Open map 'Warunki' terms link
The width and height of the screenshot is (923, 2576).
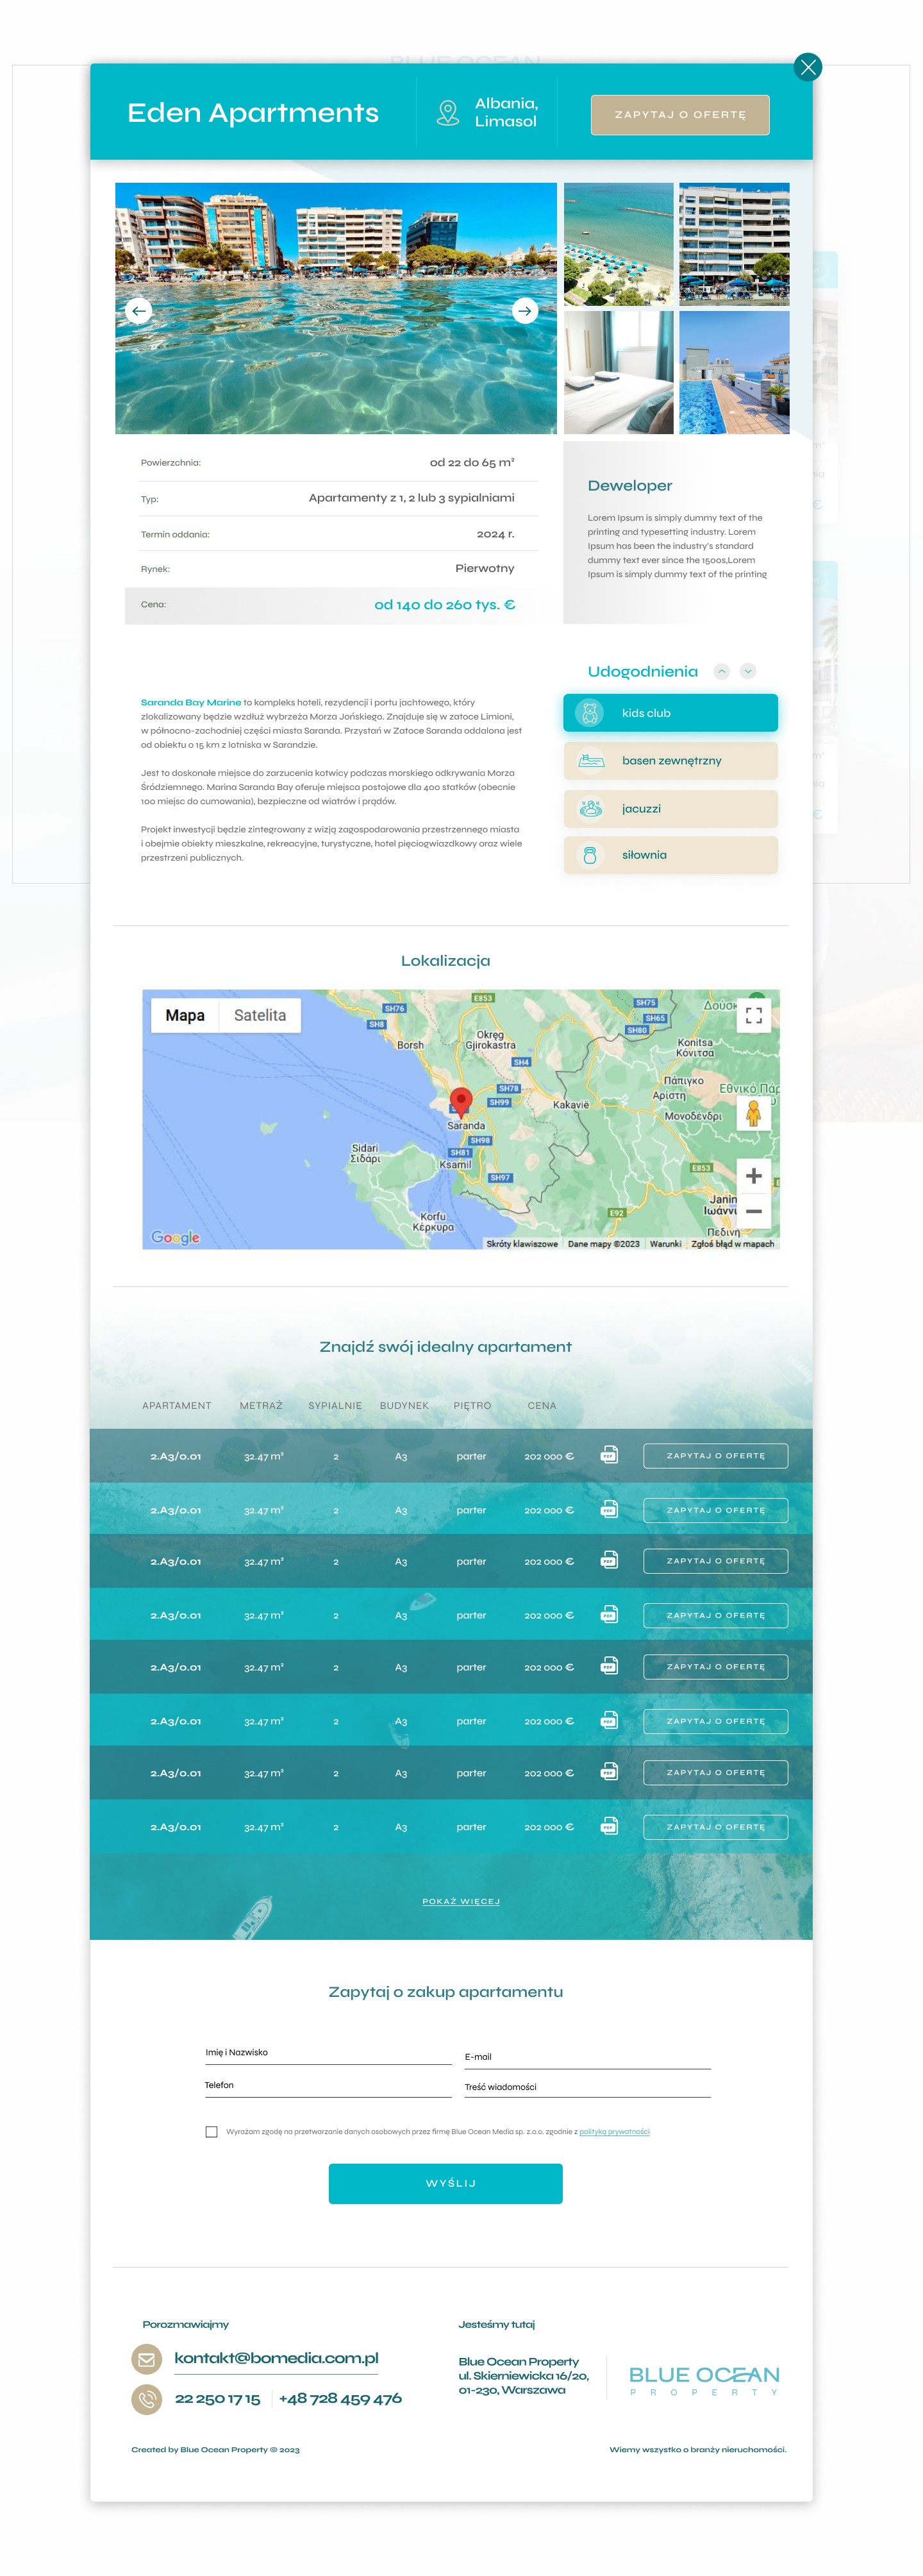pyautogui.click(x=665, y=1244)
